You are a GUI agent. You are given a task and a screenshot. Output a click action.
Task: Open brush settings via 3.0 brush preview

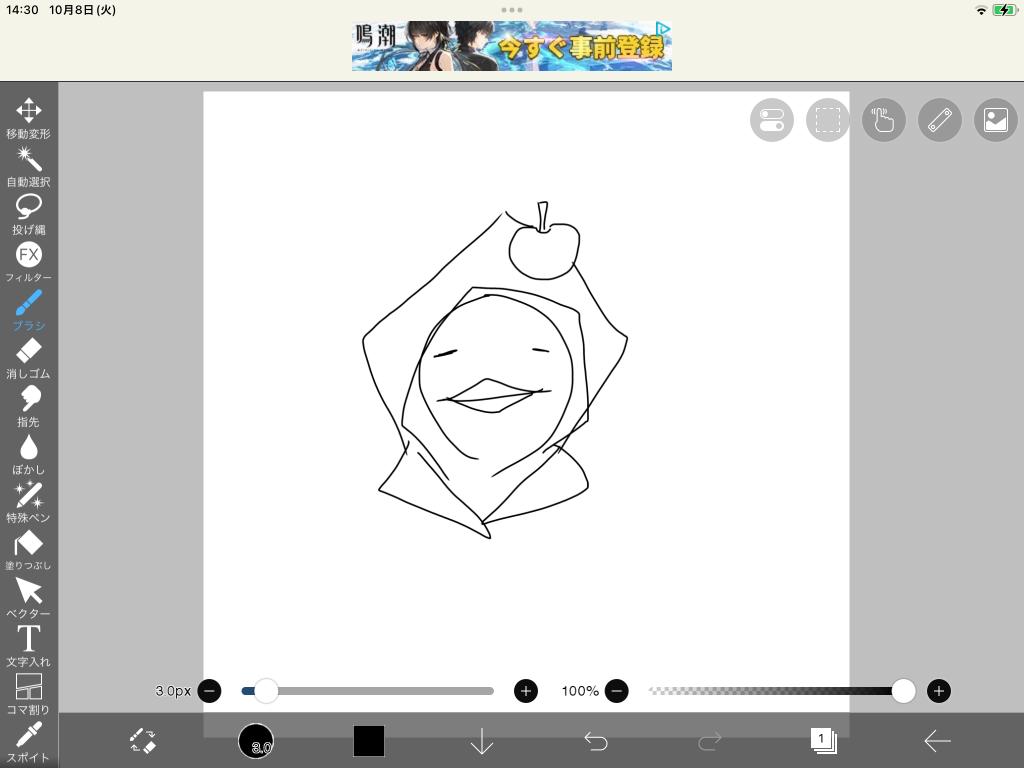click(x=256, y=741)
